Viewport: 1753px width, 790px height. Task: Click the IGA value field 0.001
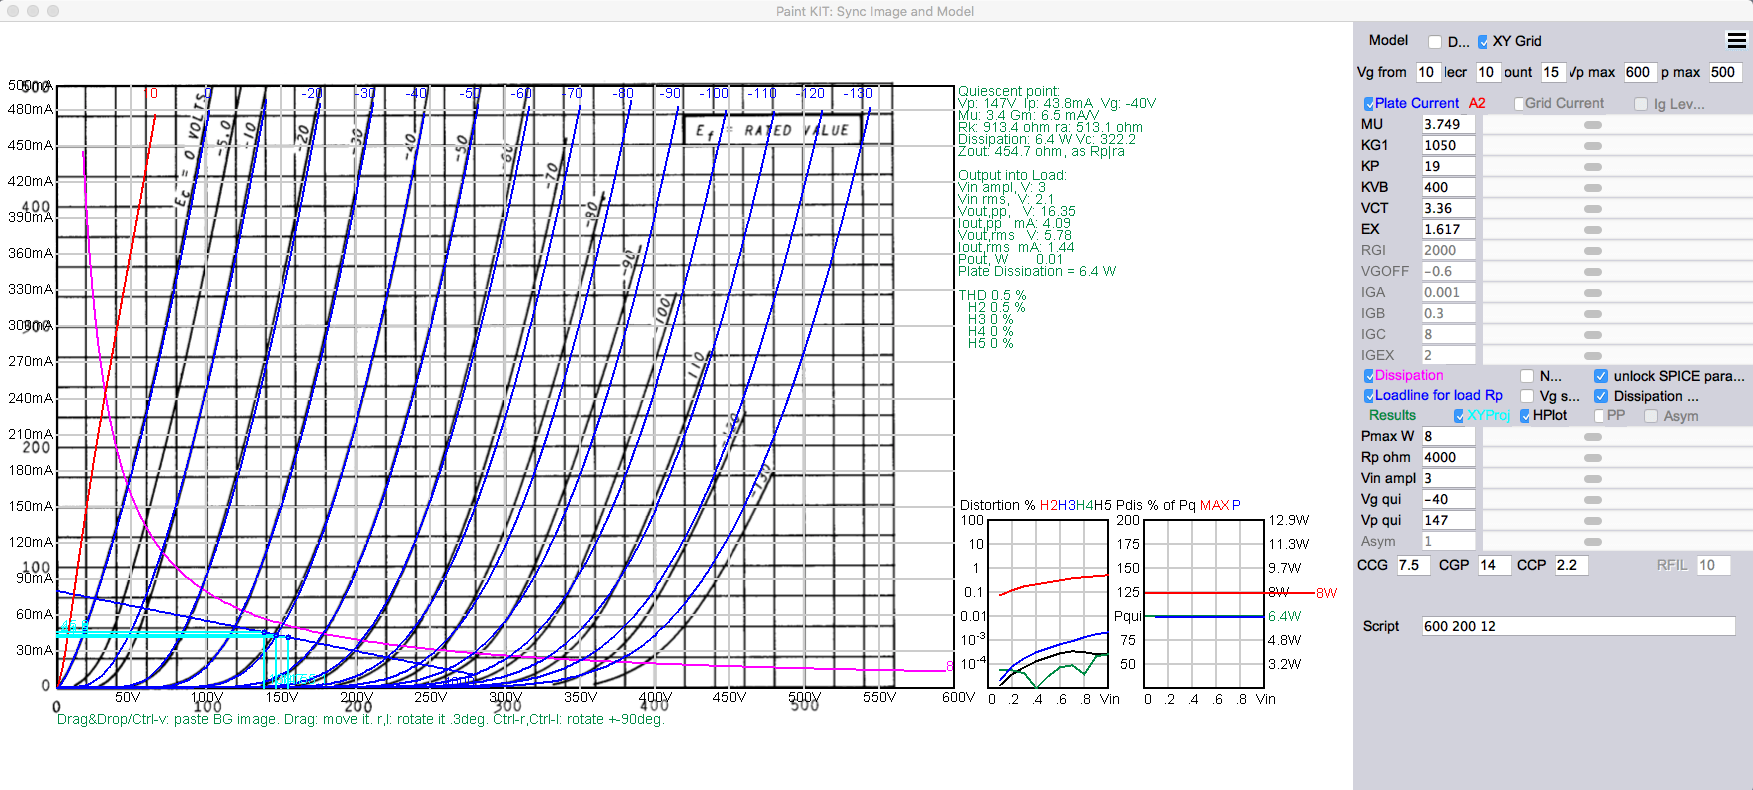[1448, 293]
